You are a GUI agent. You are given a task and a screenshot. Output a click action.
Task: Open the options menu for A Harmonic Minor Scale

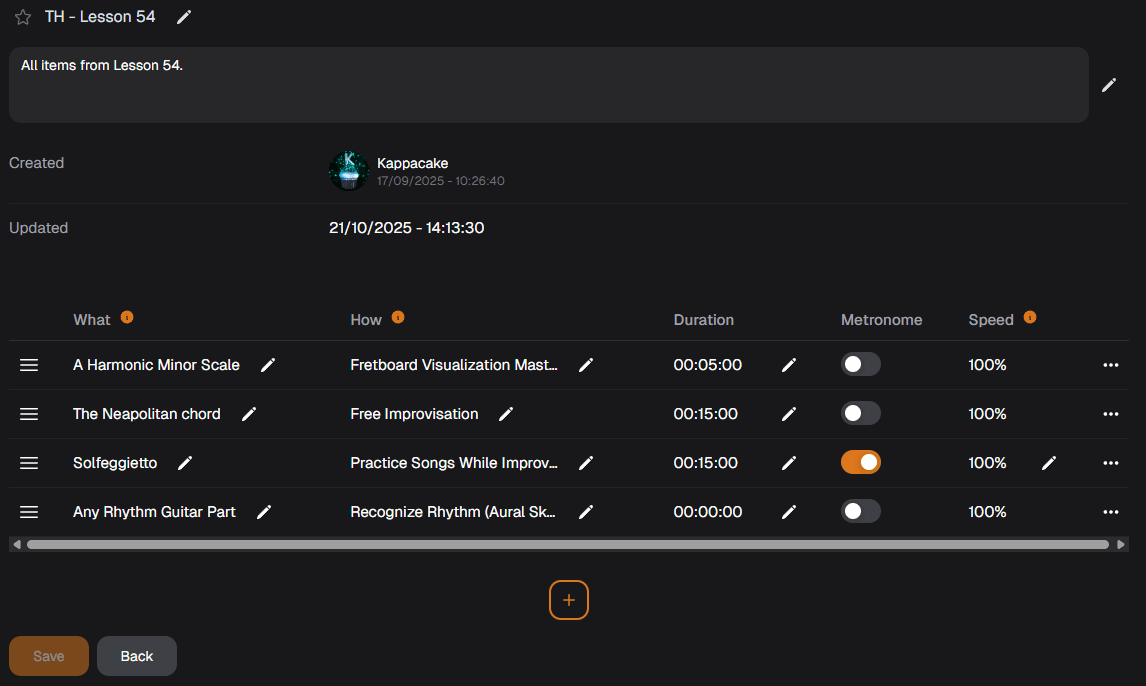1110,365
